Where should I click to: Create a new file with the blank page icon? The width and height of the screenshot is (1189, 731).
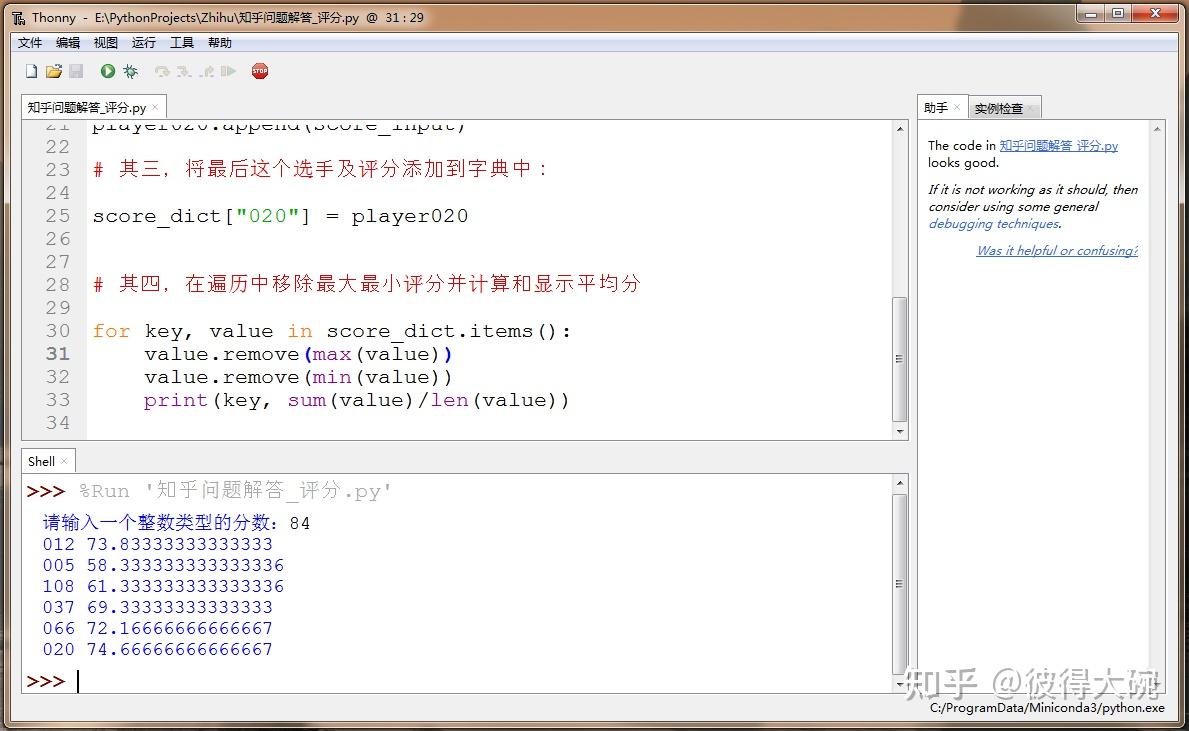point(31,71)
